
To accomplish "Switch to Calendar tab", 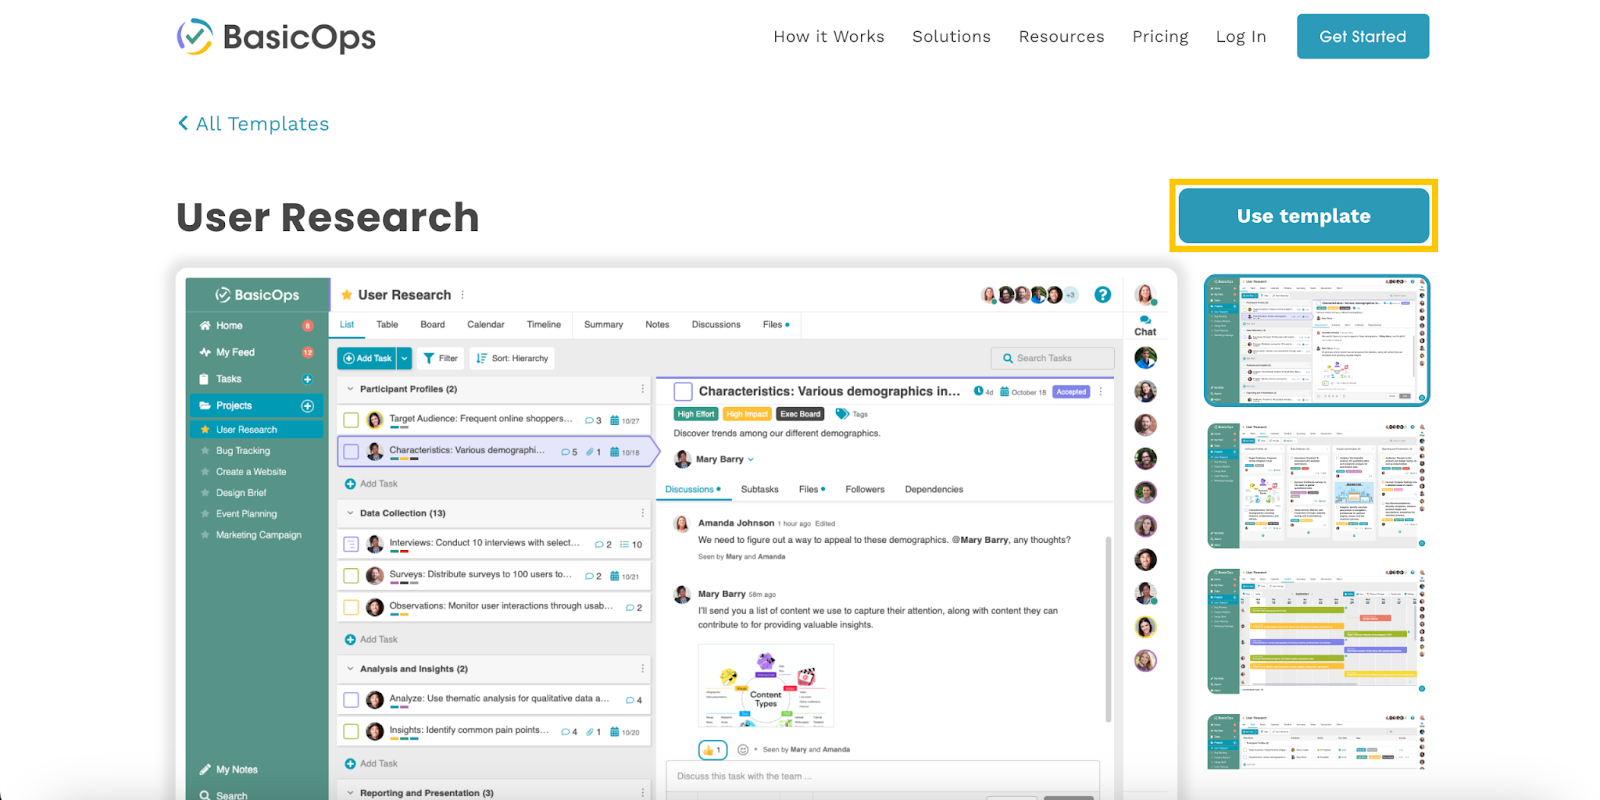I will point(486,325).
